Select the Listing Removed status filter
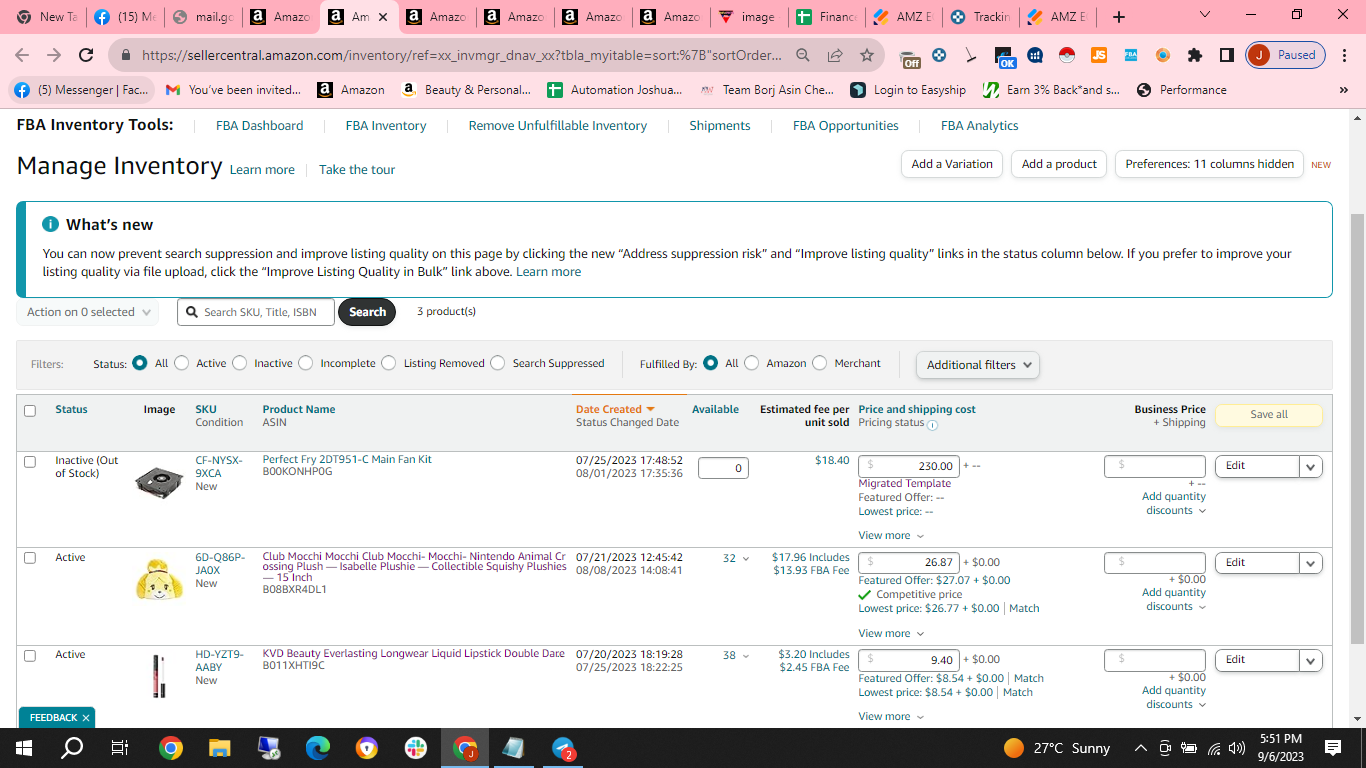The image size is (1366, 768). click(389, 363)
